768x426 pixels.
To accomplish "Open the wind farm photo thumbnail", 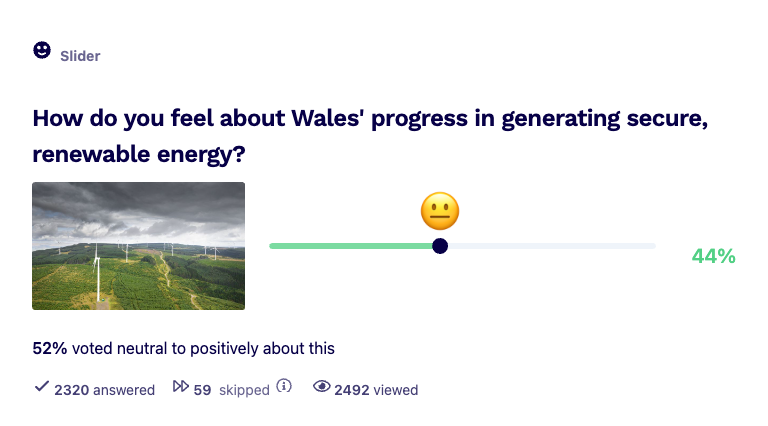I will pyautogui.click(x=139, y=246).
